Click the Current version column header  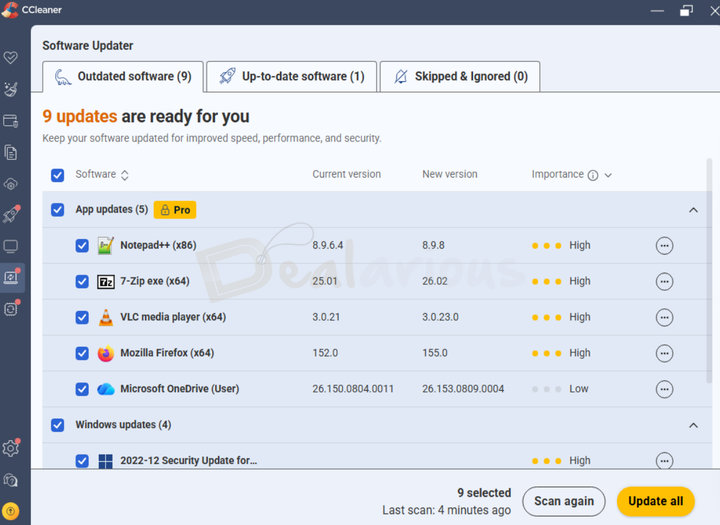(347, 175)
